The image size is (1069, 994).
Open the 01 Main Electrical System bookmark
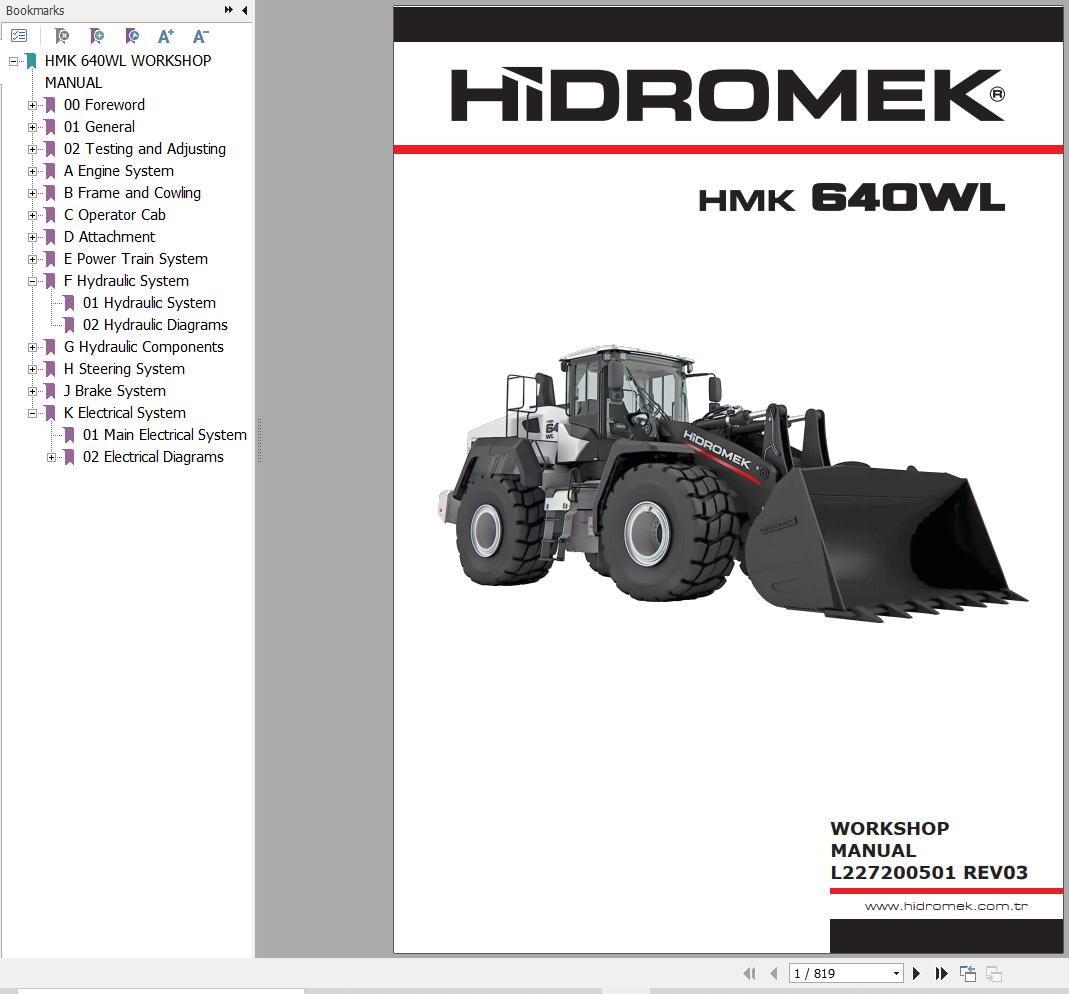pos(165,435)
